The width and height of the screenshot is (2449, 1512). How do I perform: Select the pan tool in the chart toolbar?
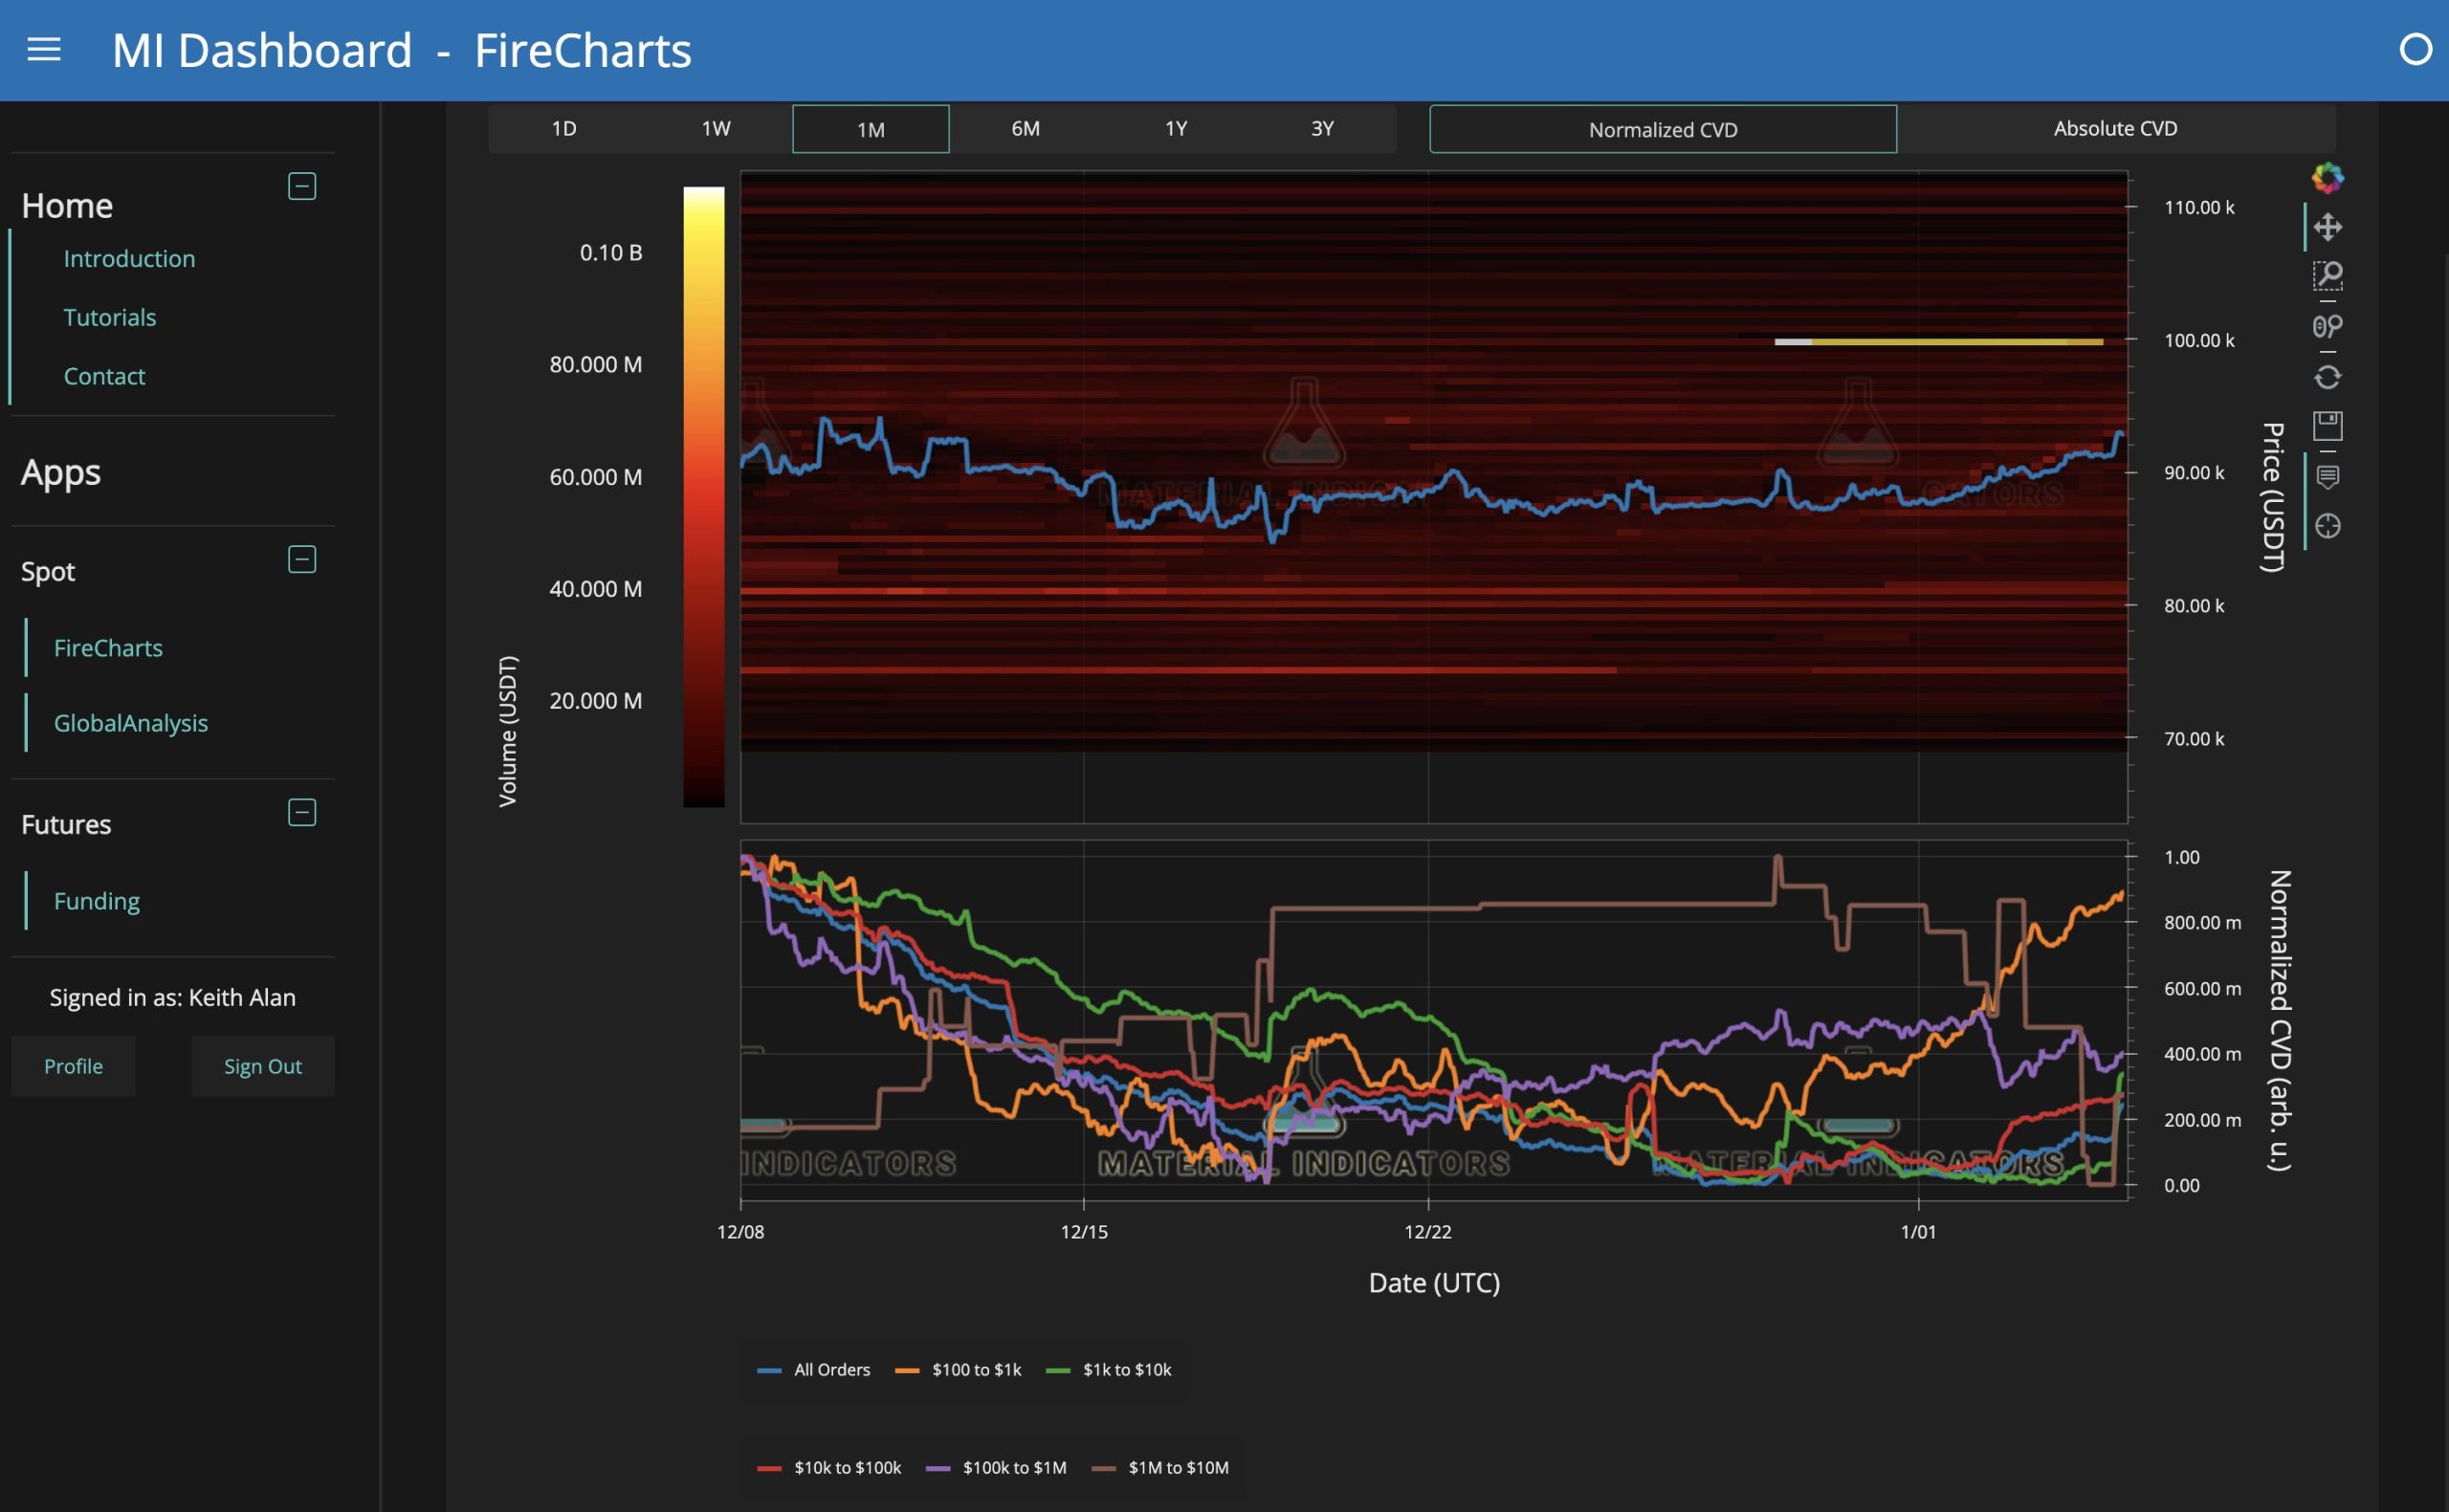click(x=2329, y=226)
